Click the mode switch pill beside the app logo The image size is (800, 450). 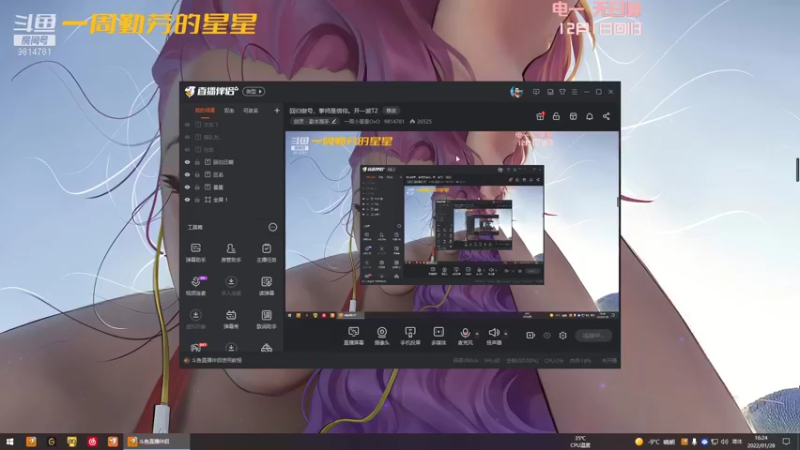coord(254,91)
